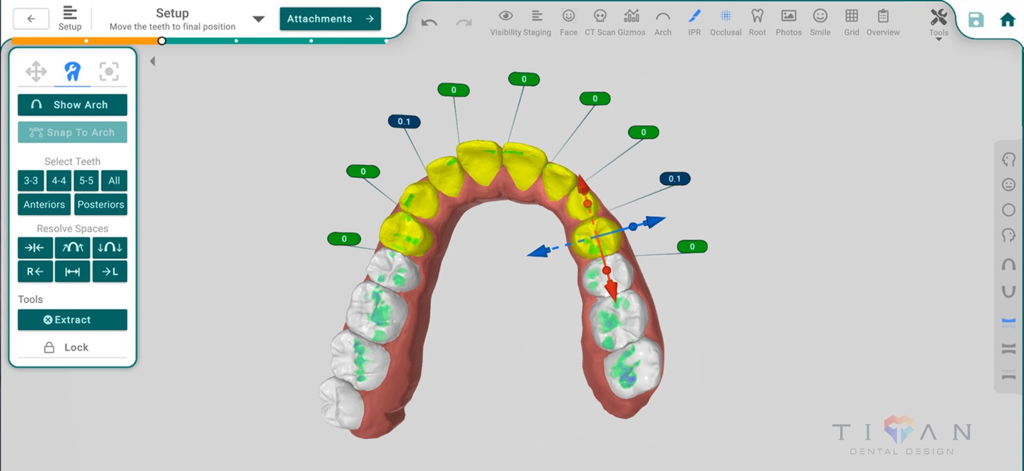Click the undo arrow
1024x471 pixels.
[429, 23]
